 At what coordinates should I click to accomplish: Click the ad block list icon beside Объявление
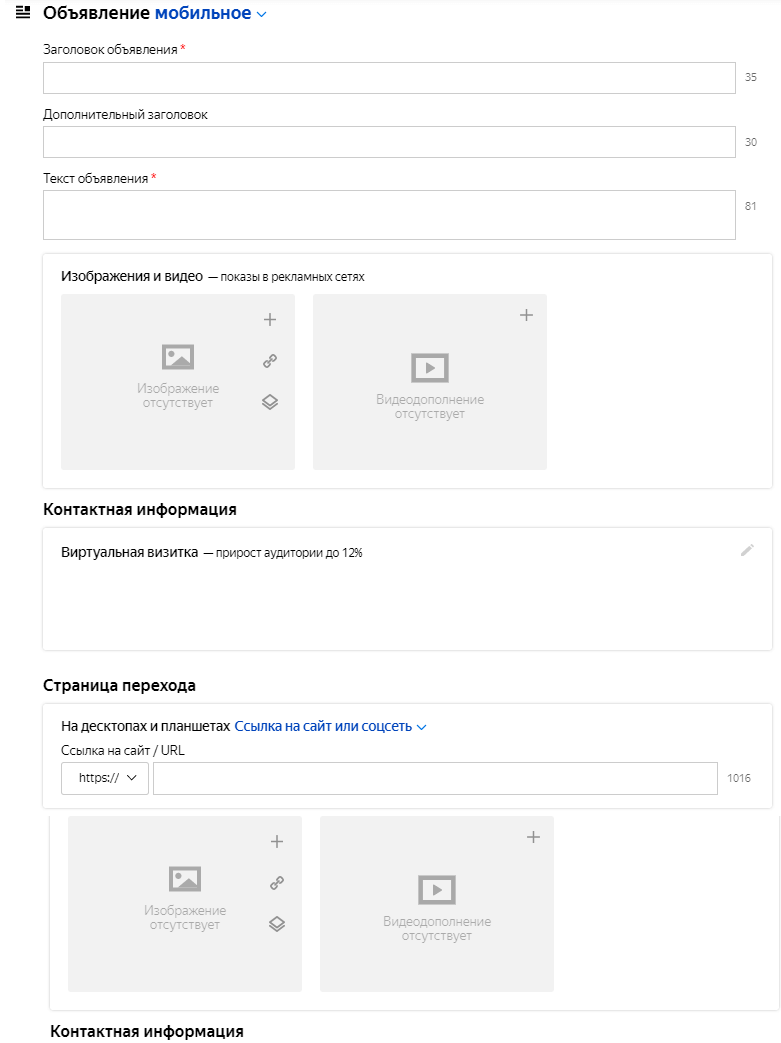click(x=23, y=12)
